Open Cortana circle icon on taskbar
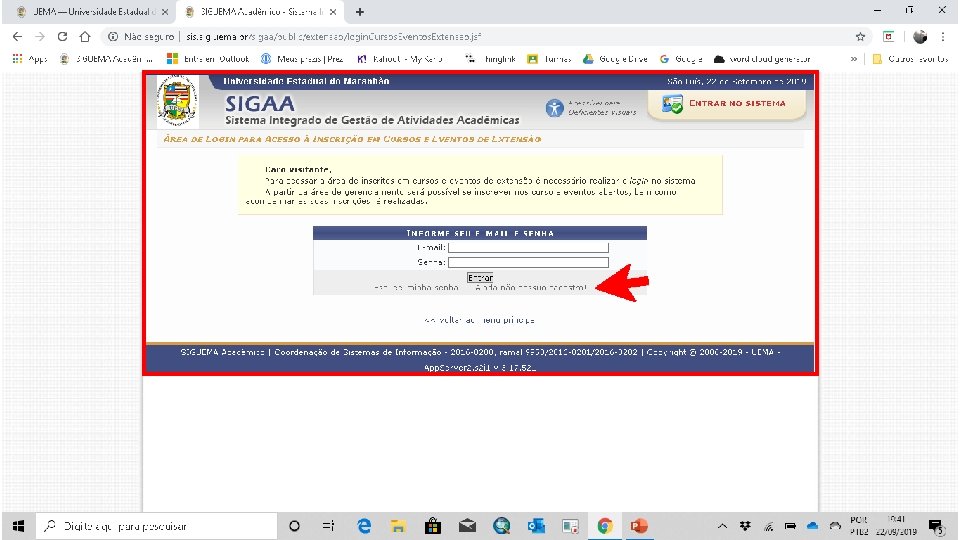This screenshot has height=540, width=960. [294, 526]
